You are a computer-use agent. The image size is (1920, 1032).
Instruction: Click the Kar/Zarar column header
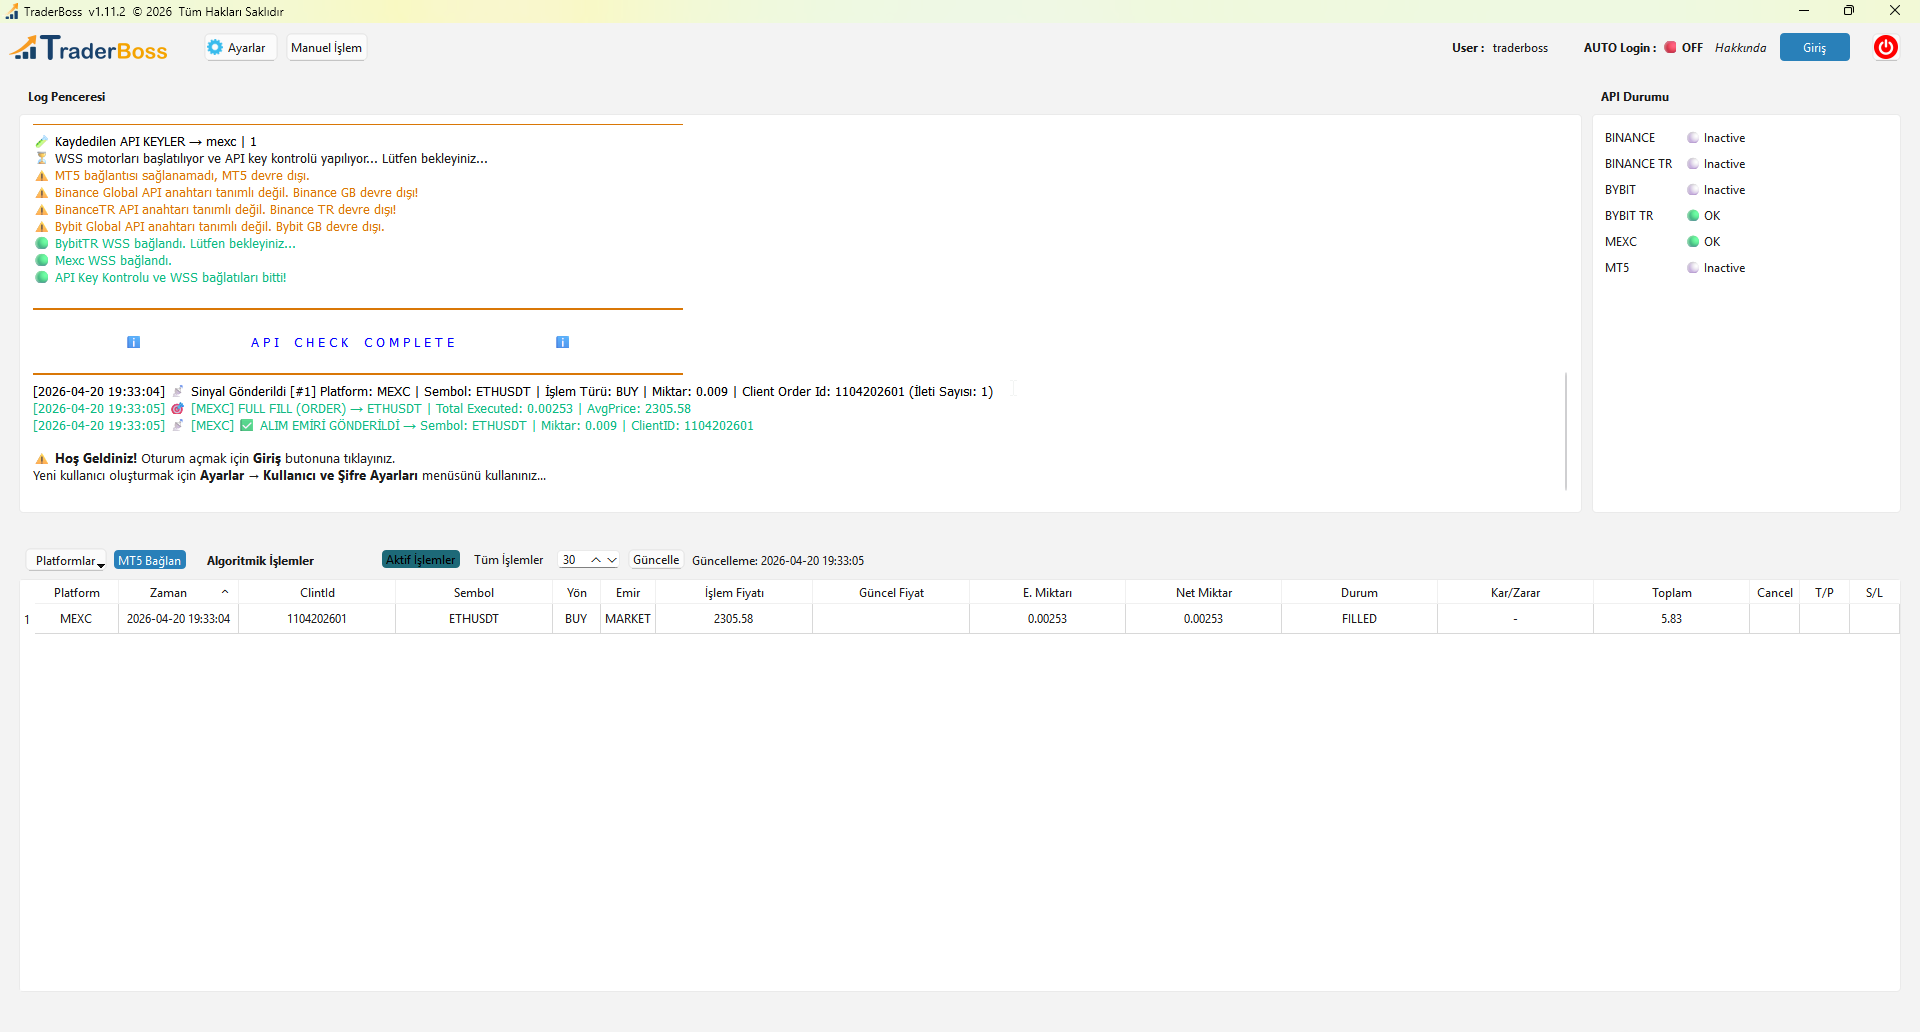pos(1515,593)
